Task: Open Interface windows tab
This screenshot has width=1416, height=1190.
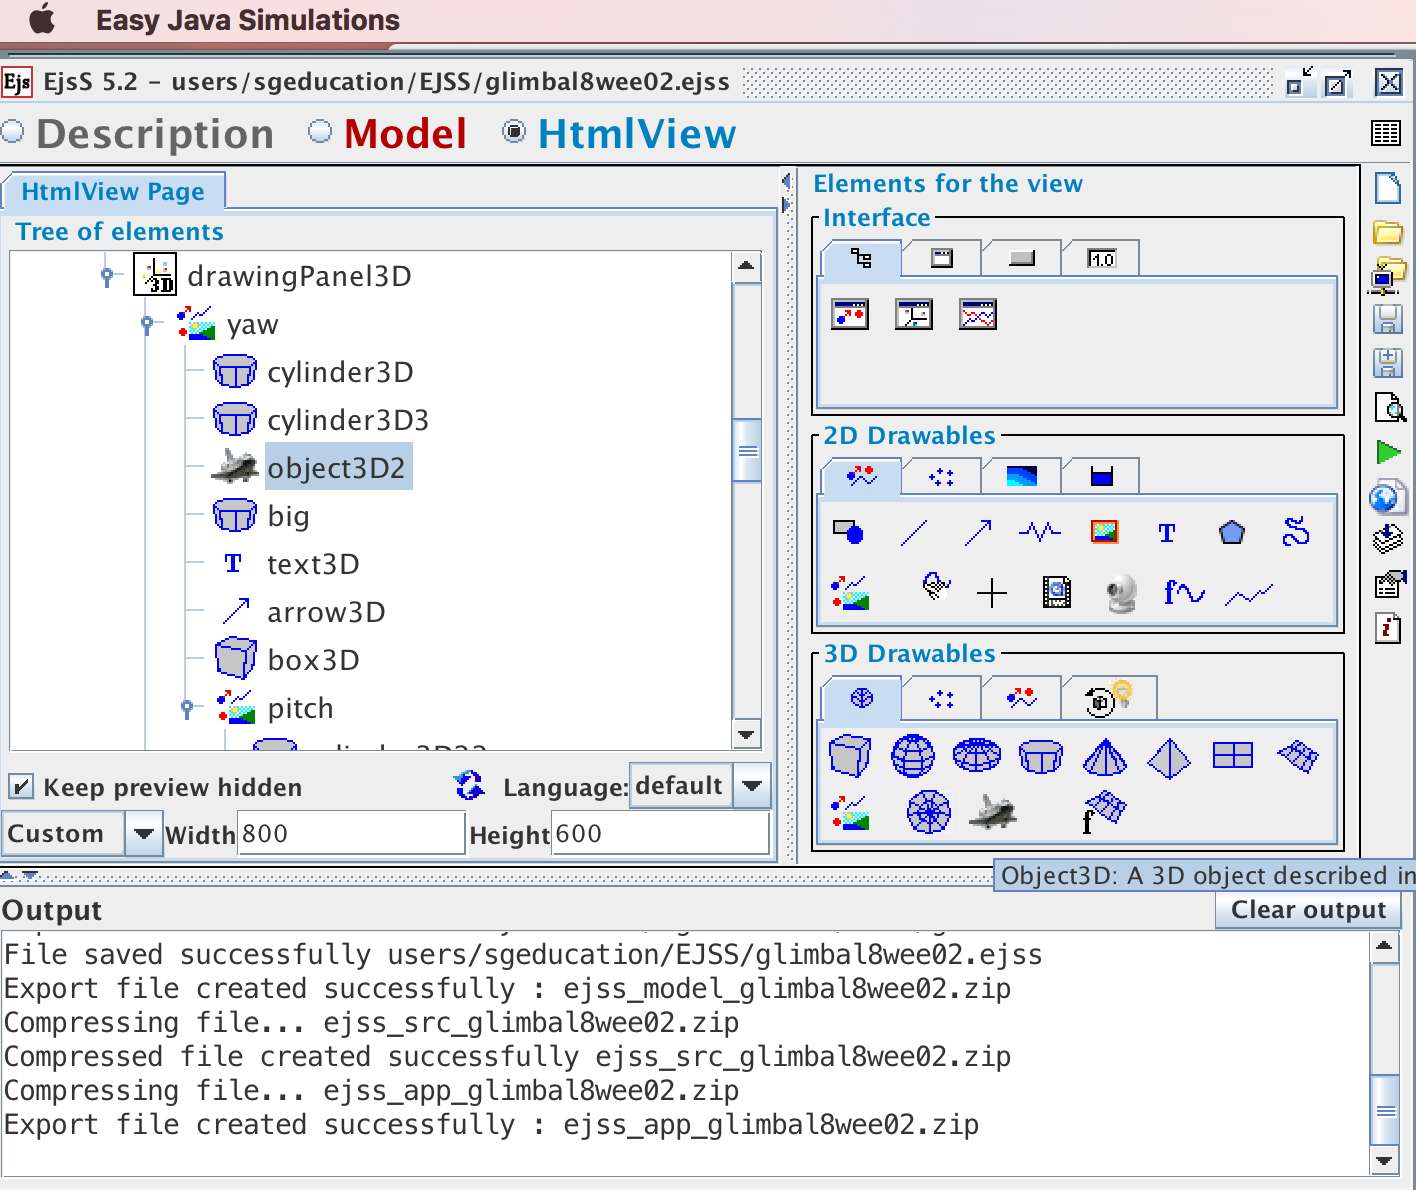Action: pos(941,259)
